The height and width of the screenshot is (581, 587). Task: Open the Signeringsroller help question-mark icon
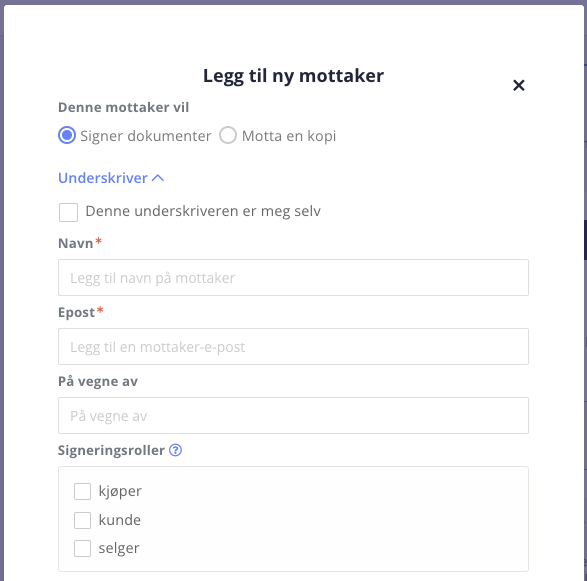coord(175,450)
